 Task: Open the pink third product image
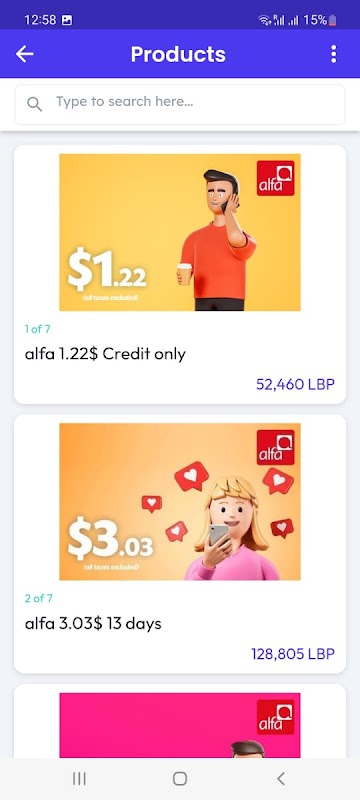coord(180,725)
